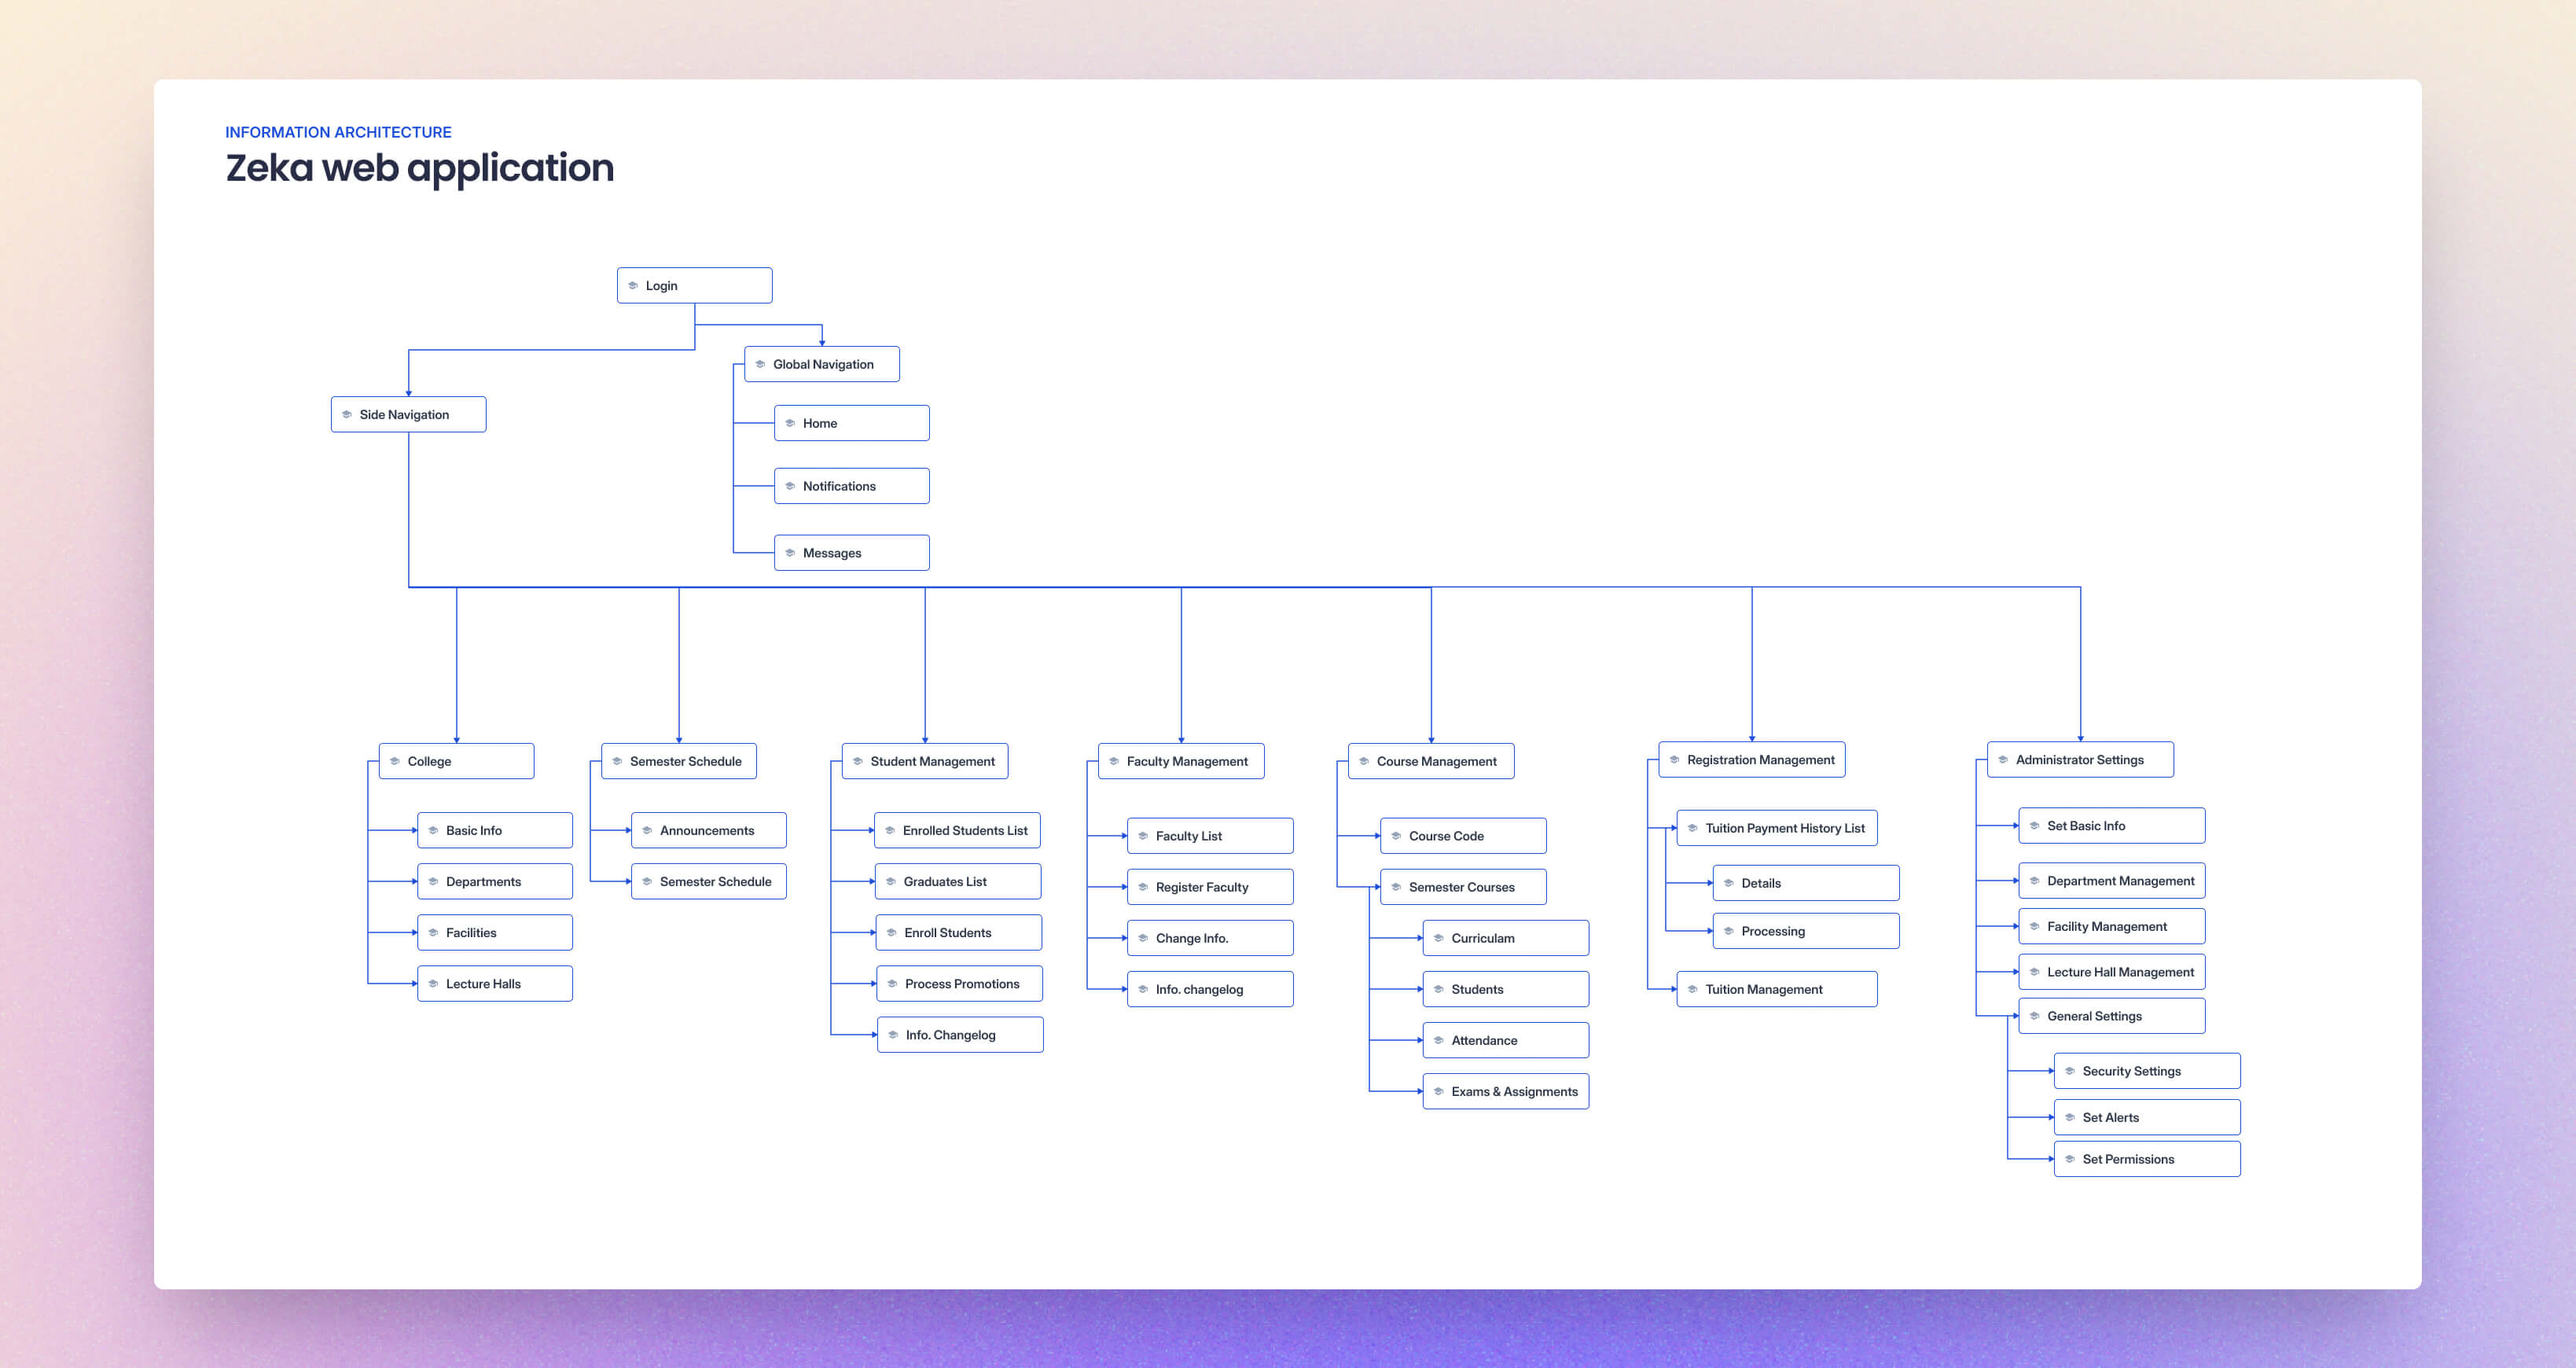Select the Enroll Students node
2576x1368 pixels.
(x=959, y=933)
